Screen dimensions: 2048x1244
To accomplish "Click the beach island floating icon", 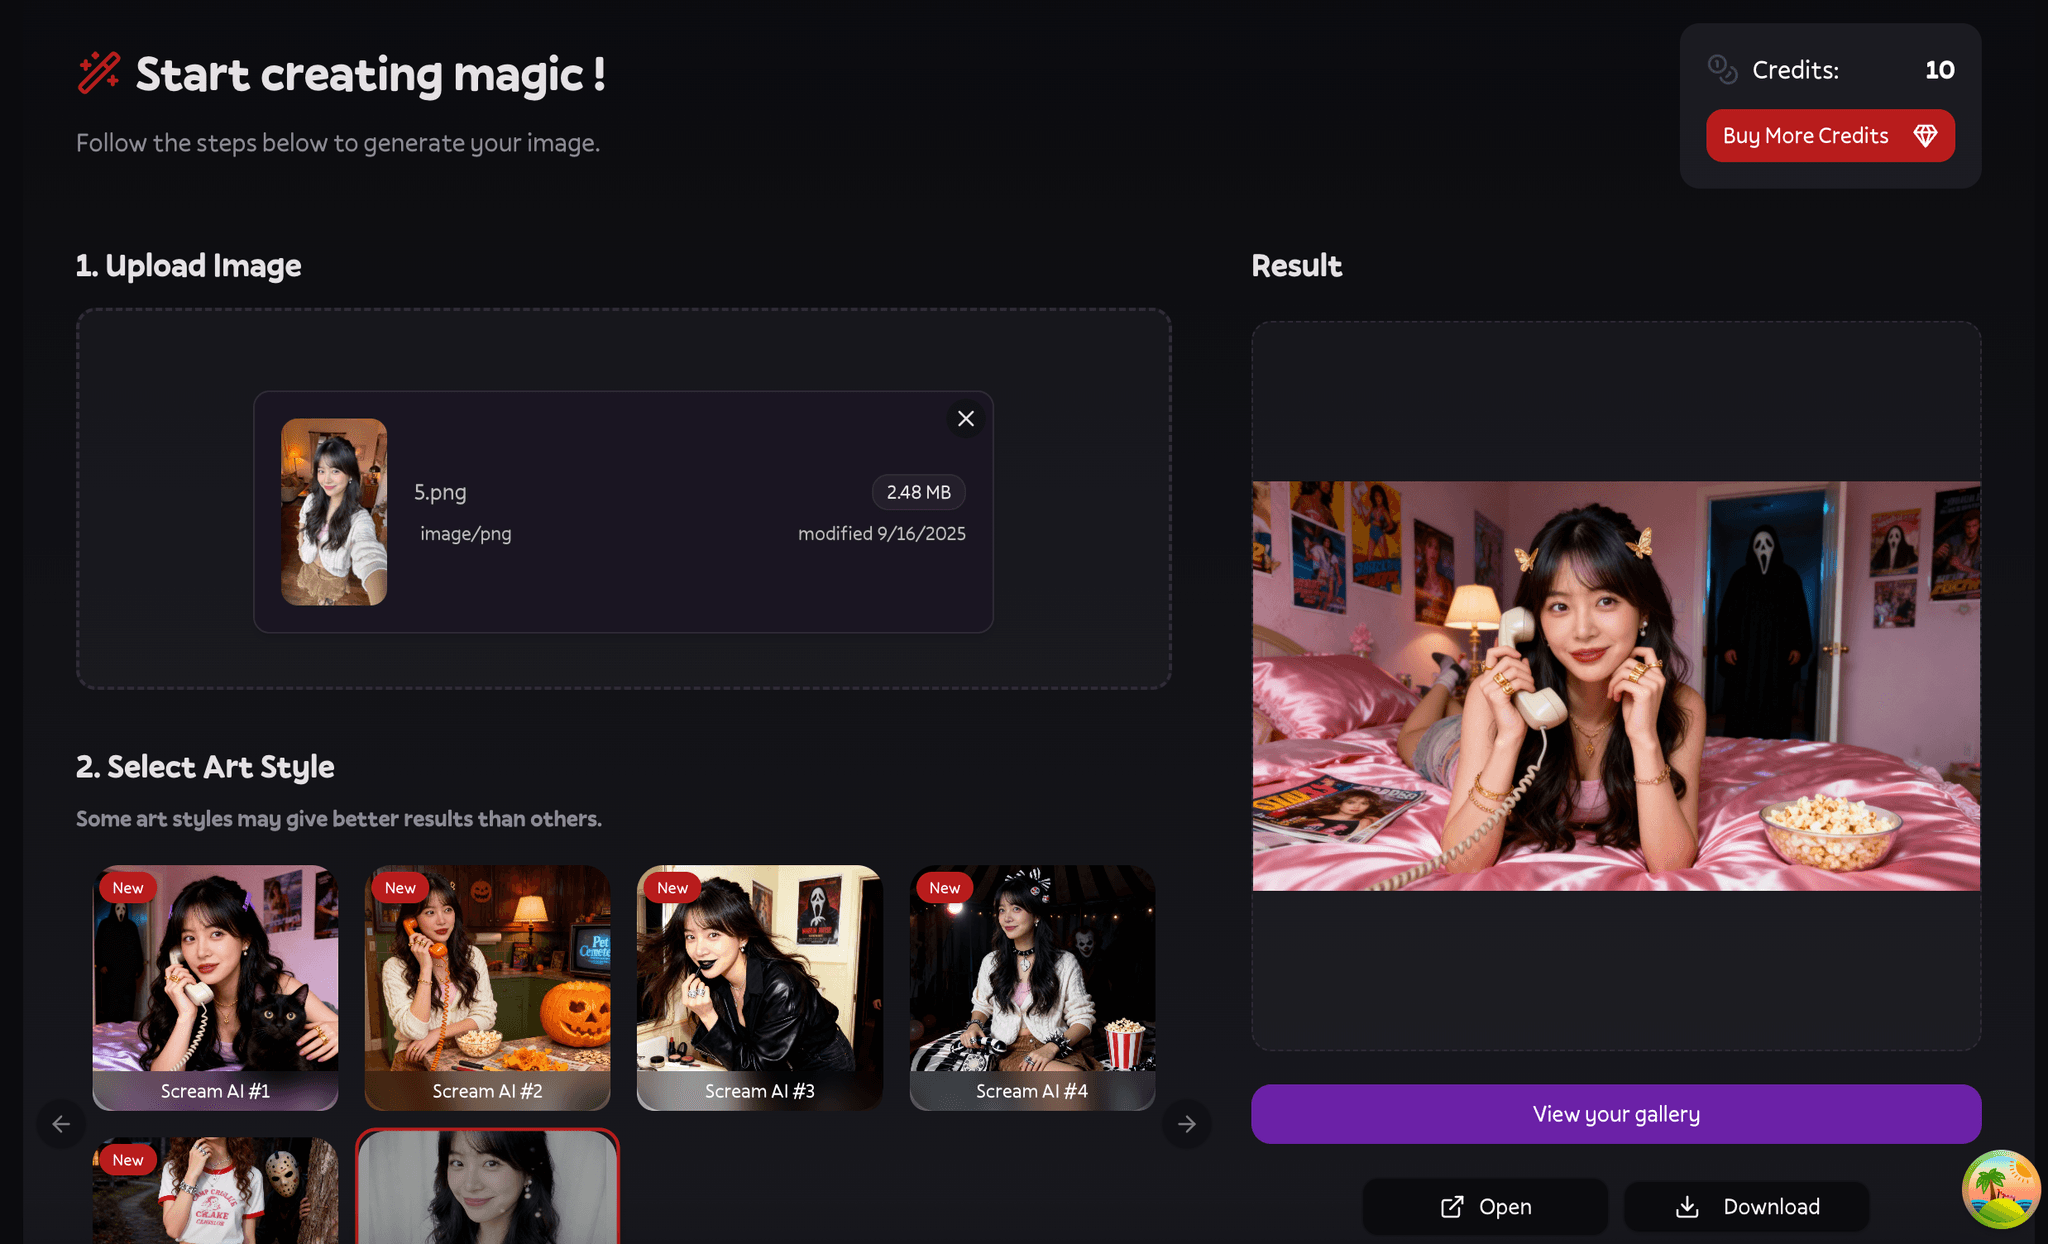I will [2000, 1189].
